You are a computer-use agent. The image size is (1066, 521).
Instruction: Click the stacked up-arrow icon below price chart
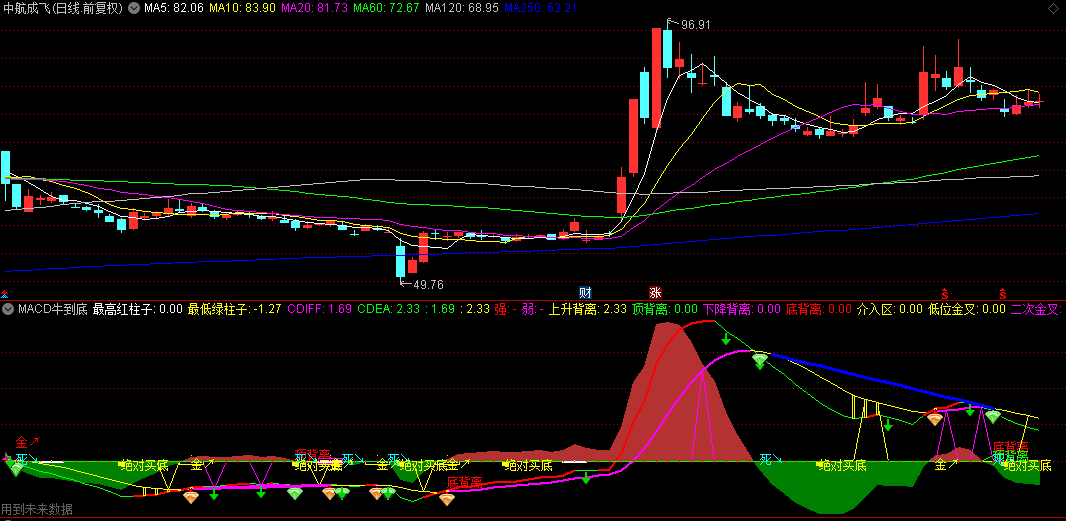tap(5, 294)
